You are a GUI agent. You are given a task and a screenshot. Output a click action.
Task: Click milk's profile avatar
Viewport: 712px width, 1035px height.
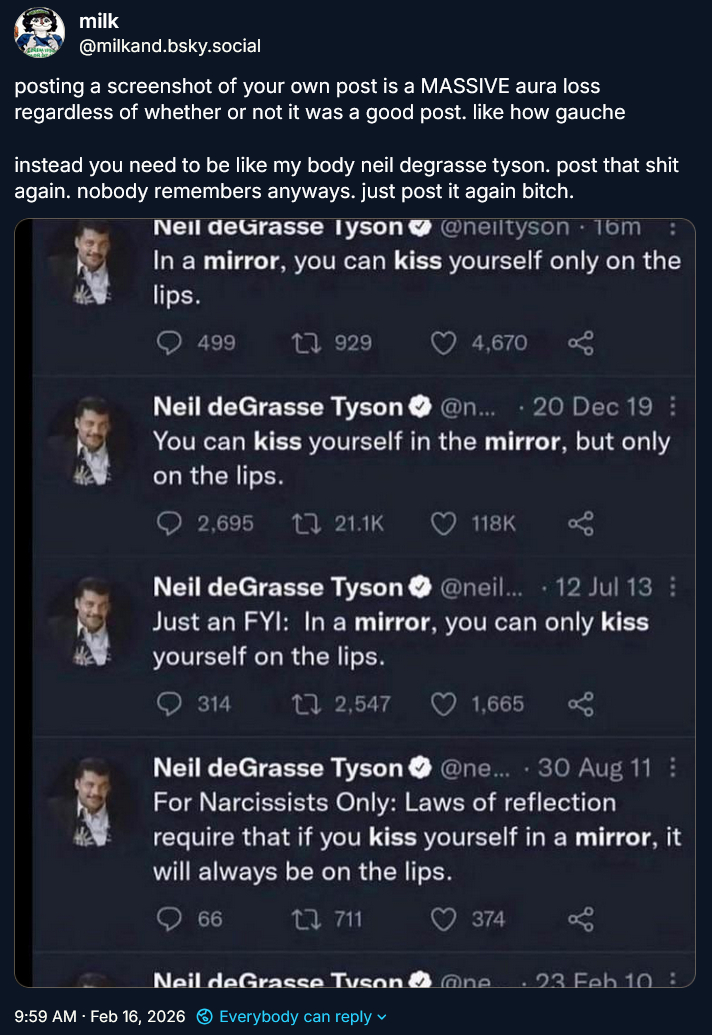(40, 33)
